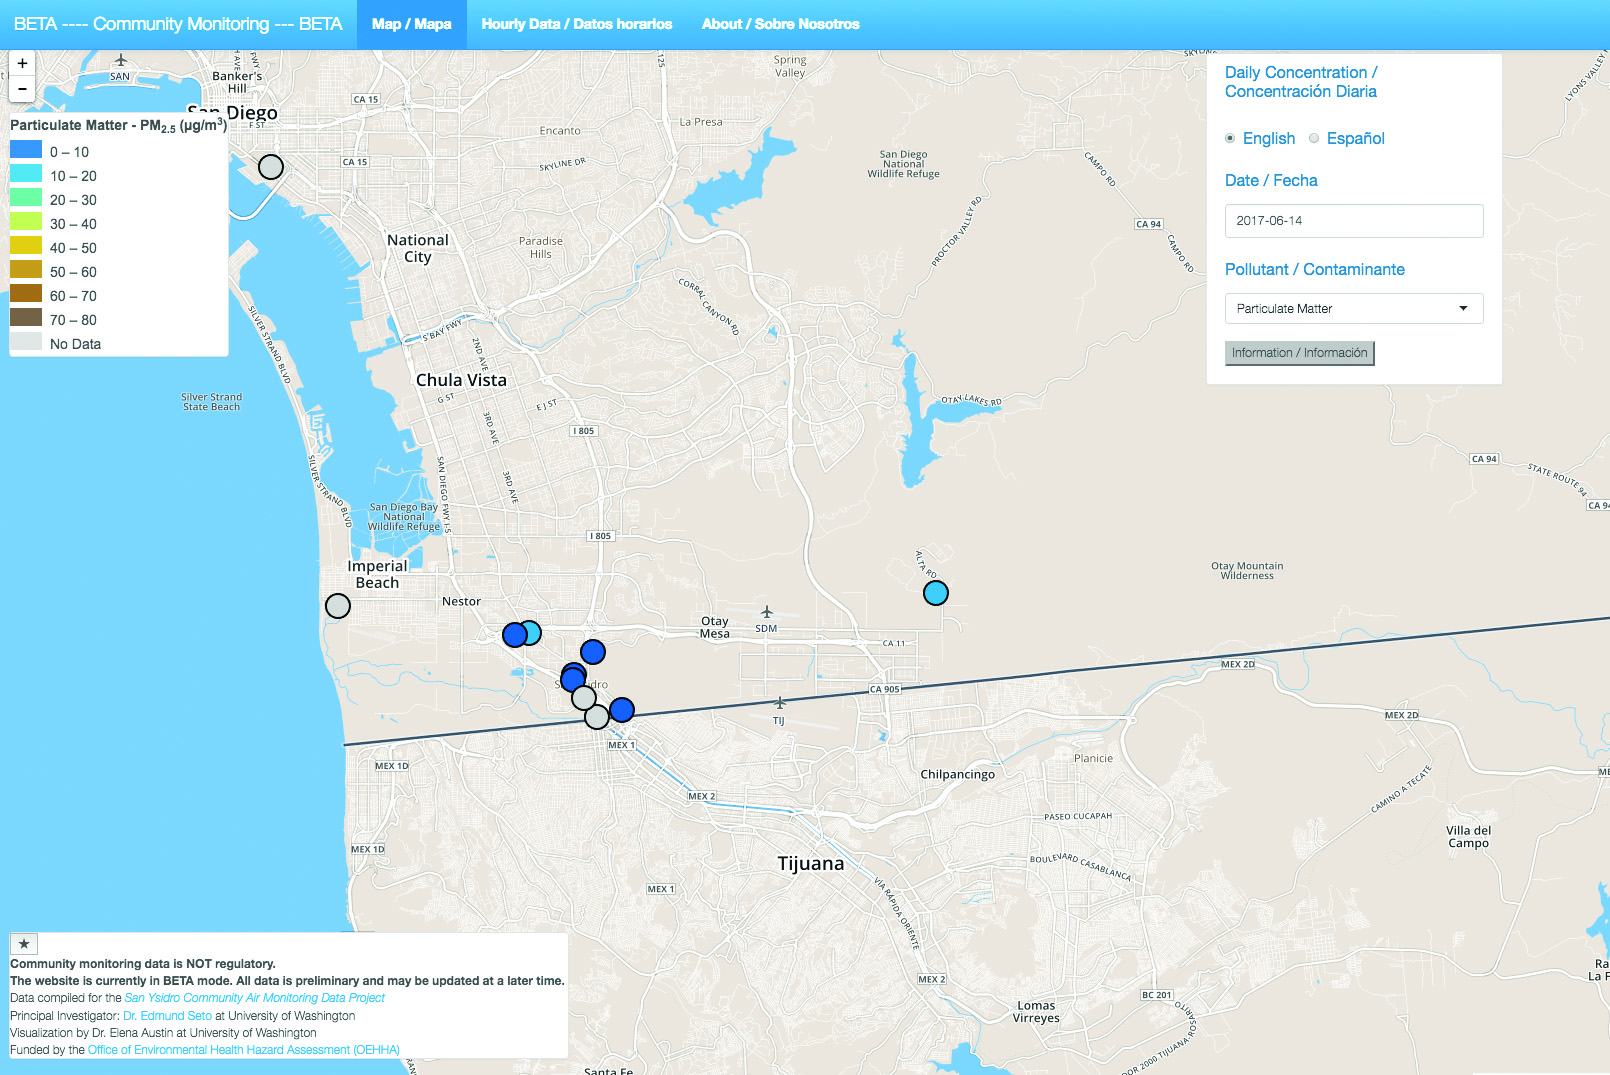Click the gray monitor marker in San Diego

click(x=271, y=167)
